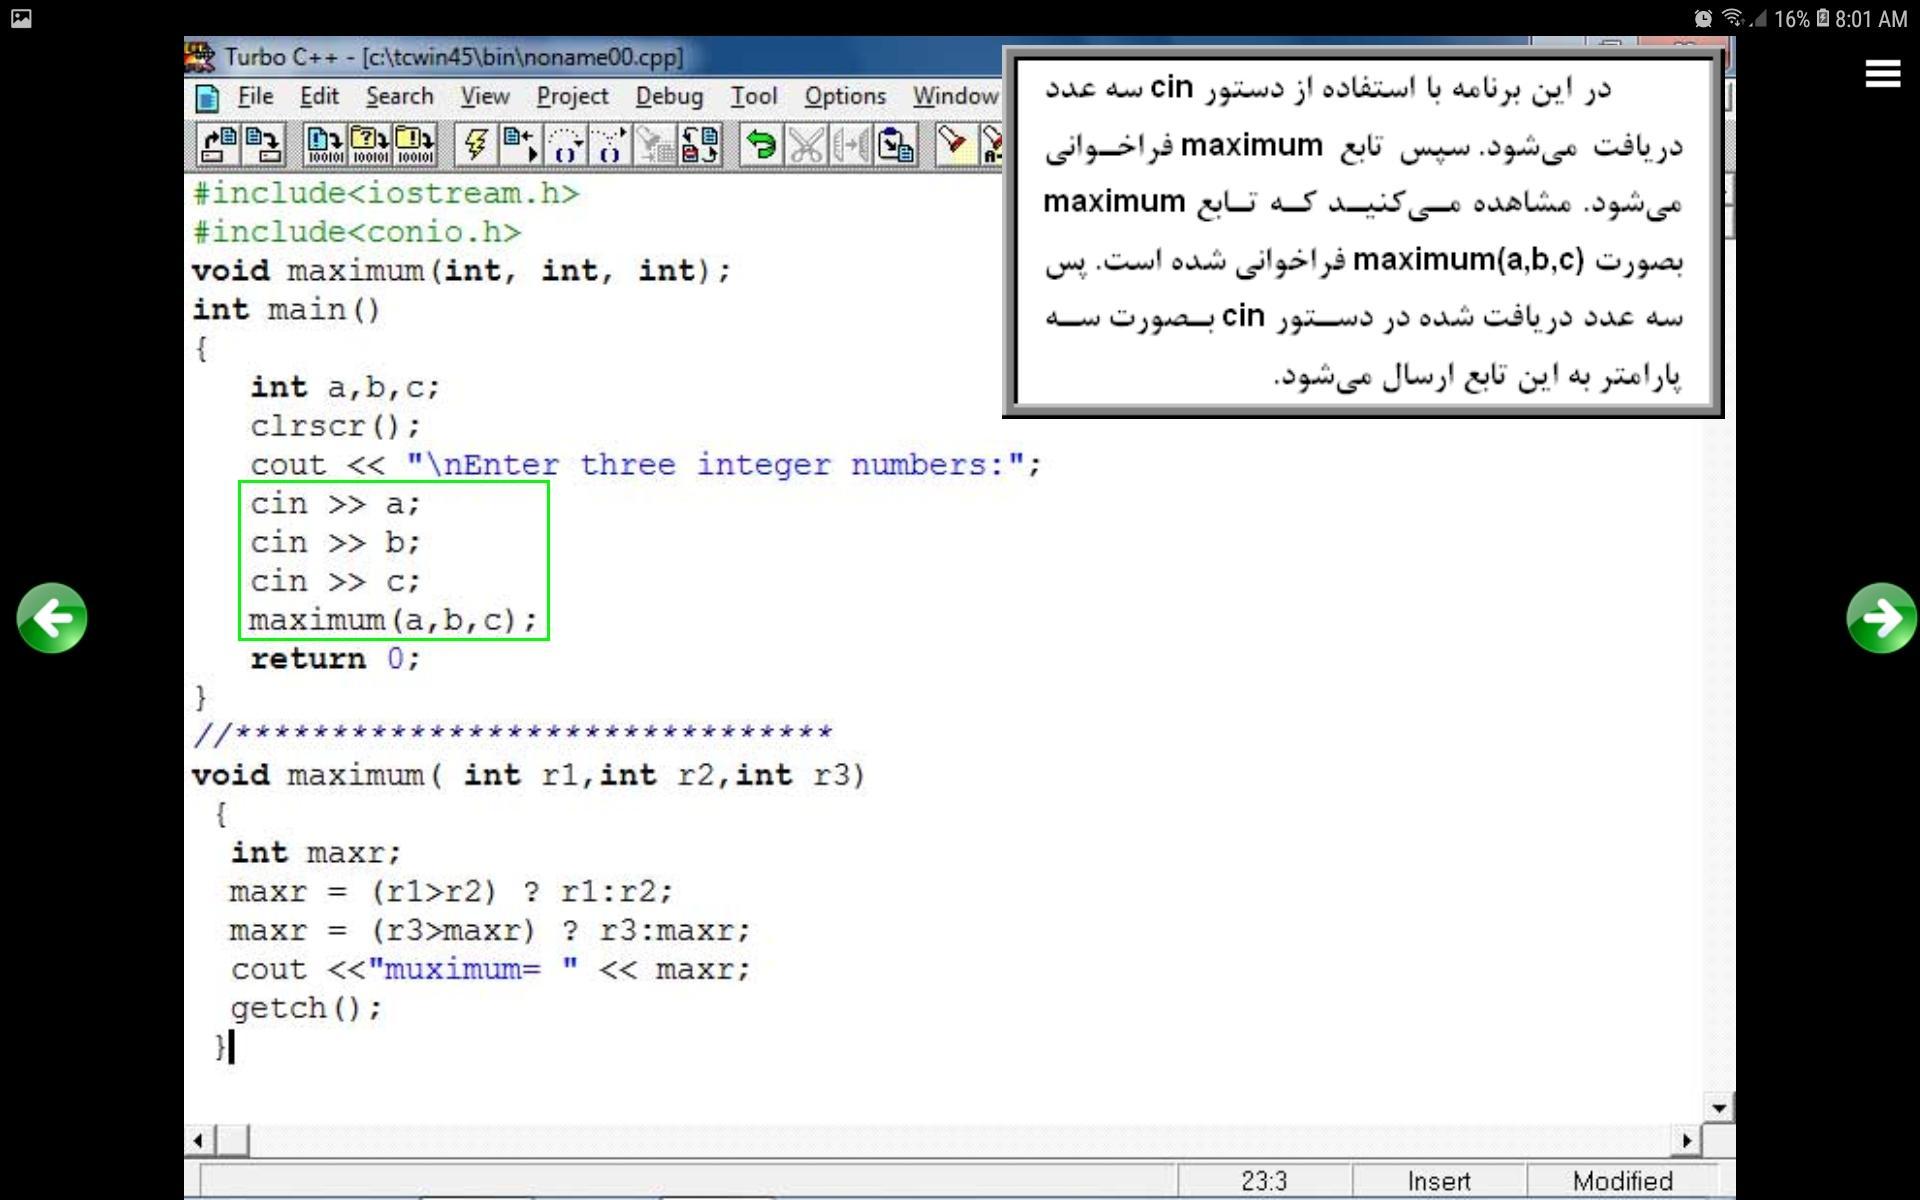Tap the alarm clock status icon

point(1702,18)
